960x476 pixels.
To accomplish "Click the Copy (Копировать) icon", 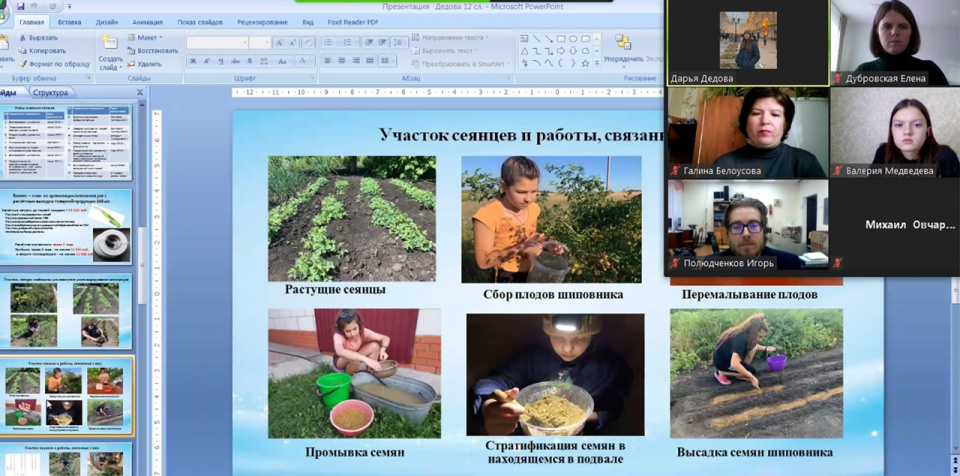I will click(21, 50).
